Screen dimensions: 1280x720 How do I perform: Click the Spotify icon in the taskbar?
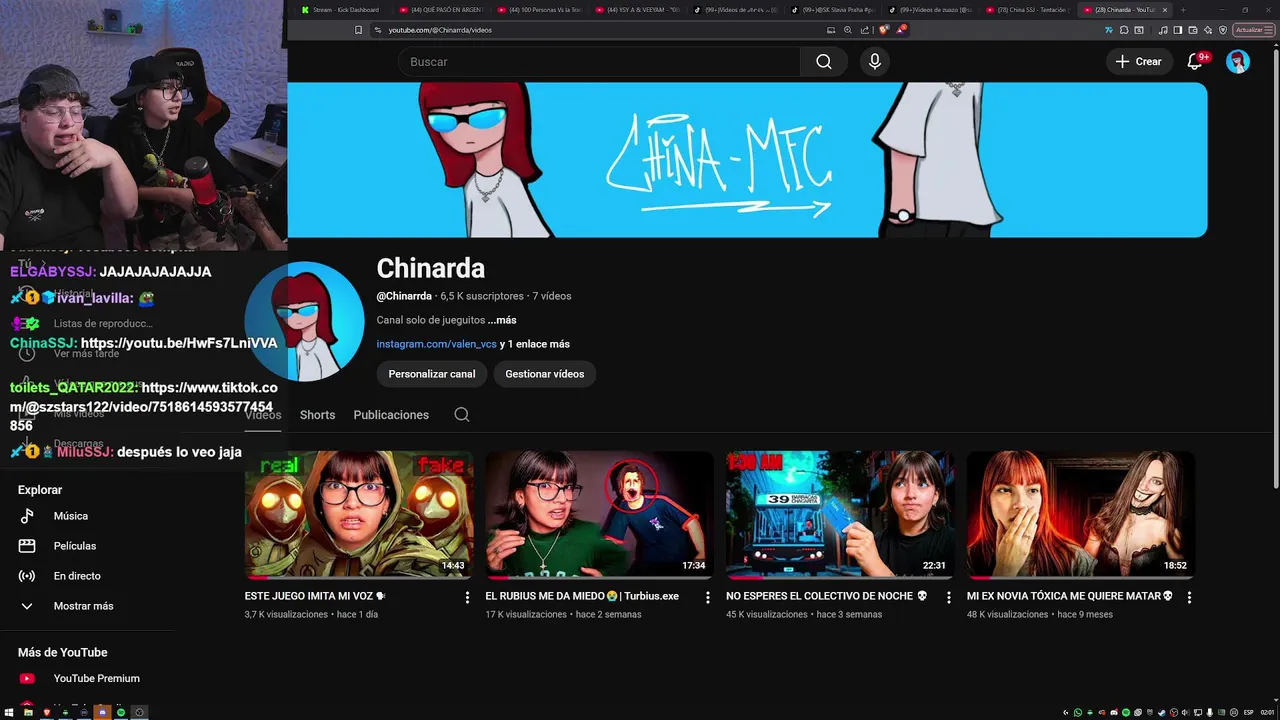coord(121,712)
